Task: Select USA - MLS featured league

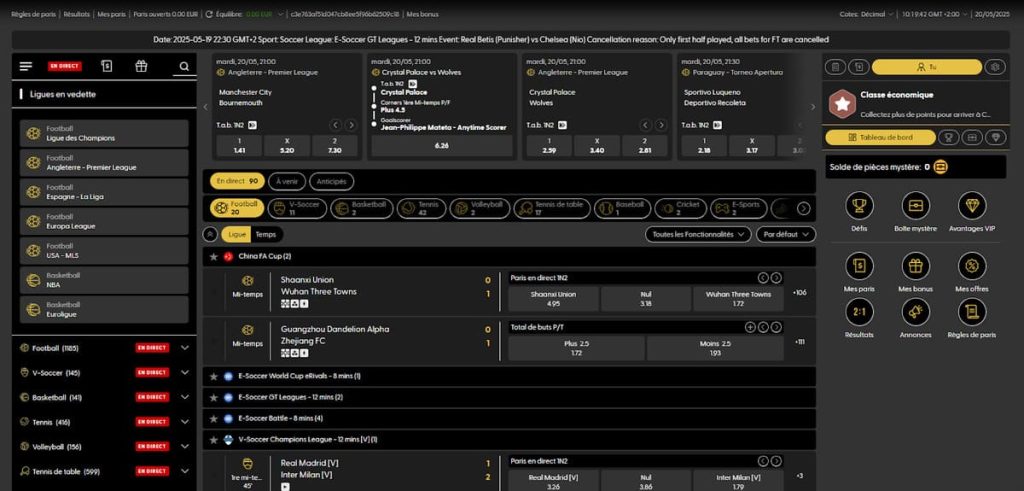Action: (x=104, y=251)
